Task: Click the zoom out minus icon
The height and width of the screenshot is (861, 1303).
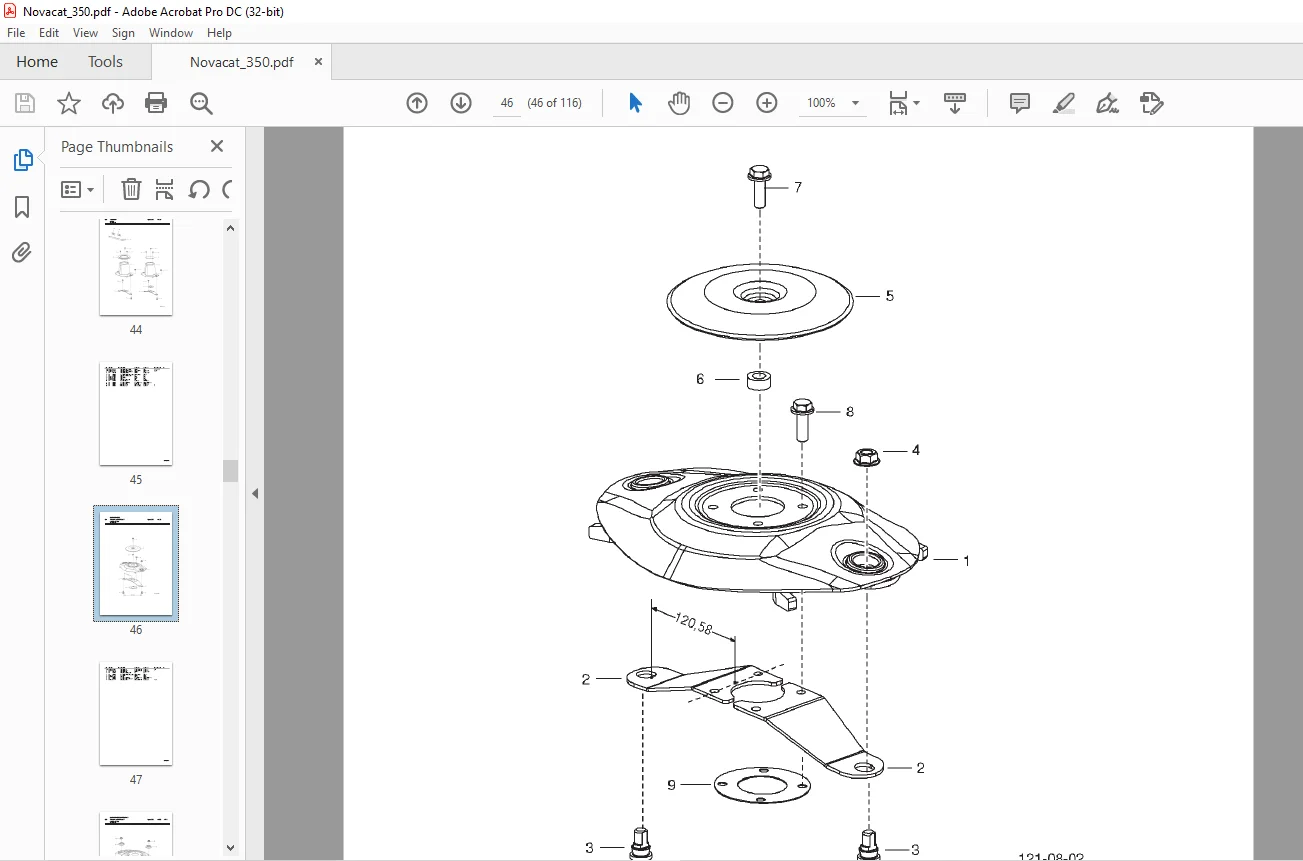Action: point(723,103)
